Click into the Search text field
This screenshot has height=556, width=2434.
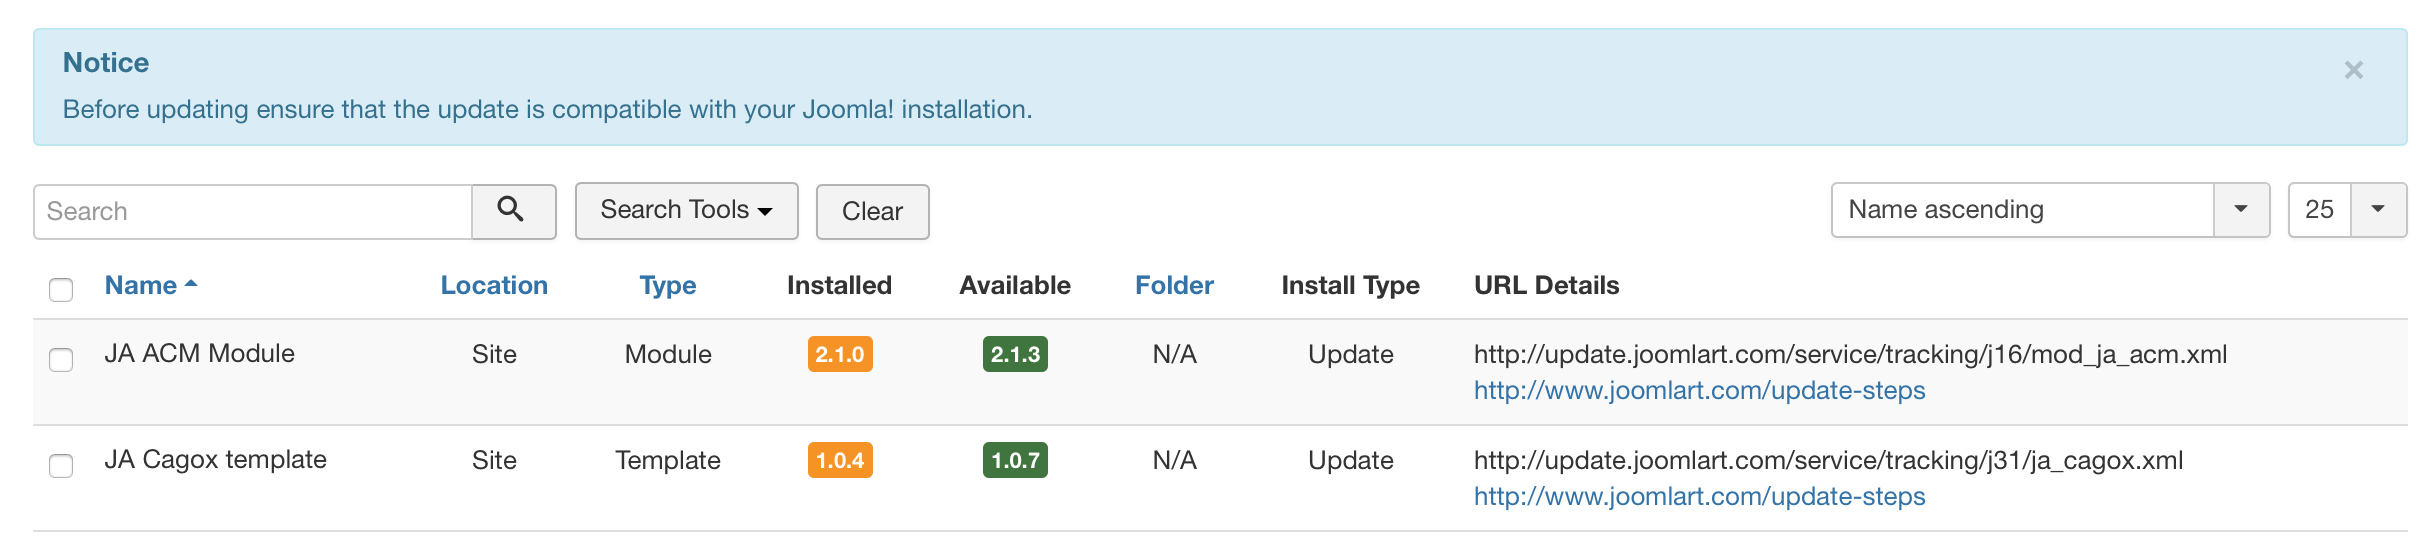tap(253, 212)
